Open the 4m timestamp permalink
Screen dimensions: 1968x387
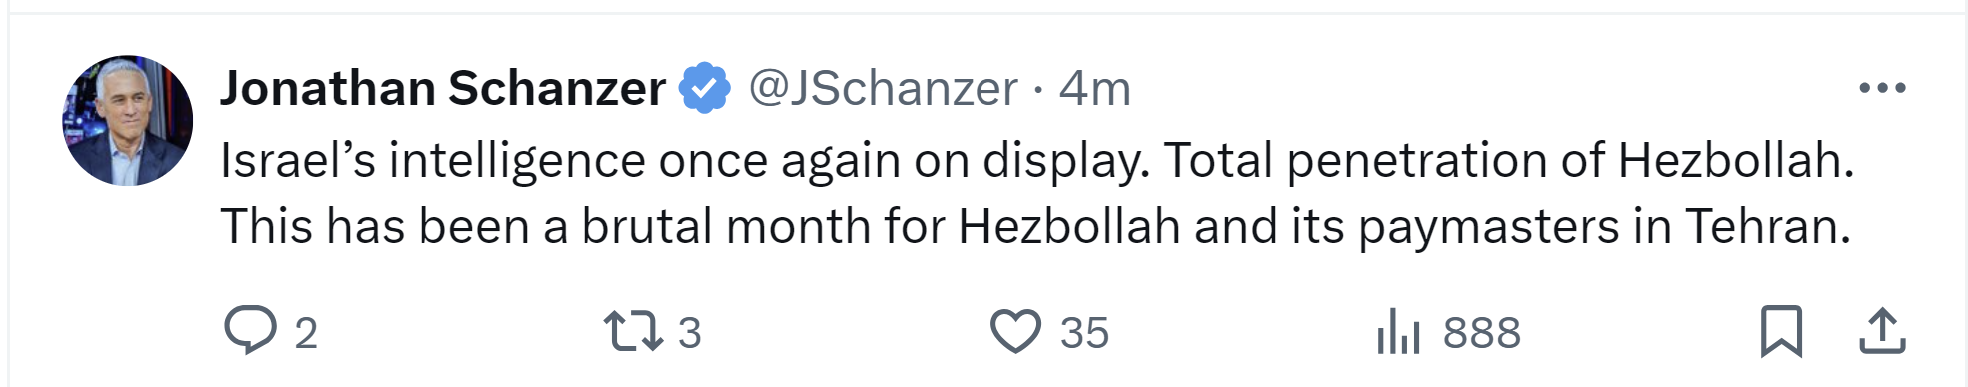[1095, 88]
